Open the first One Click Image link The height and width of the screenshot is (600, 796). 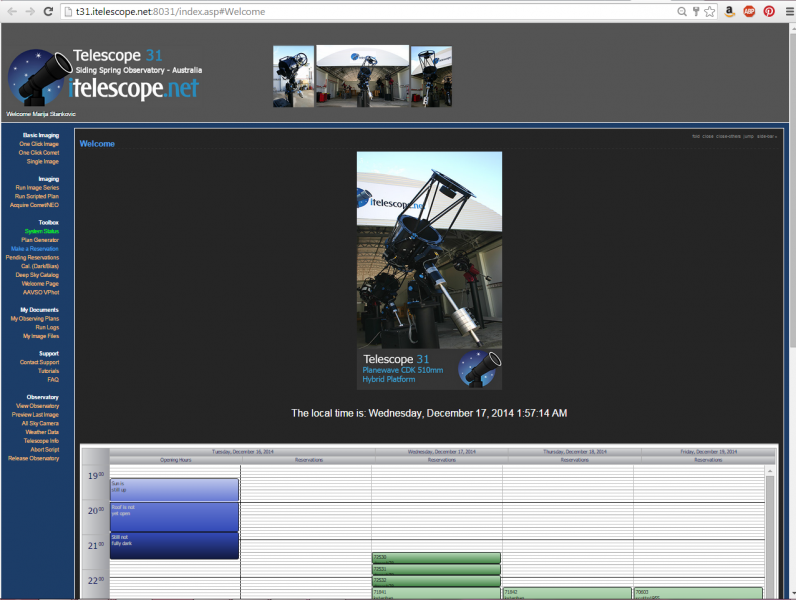39,144
